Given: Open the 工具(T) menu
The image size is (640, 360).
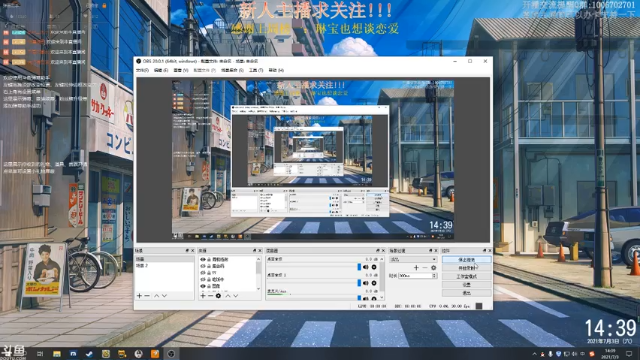Looking at the screenshot, I should click(x=256, y=70).
